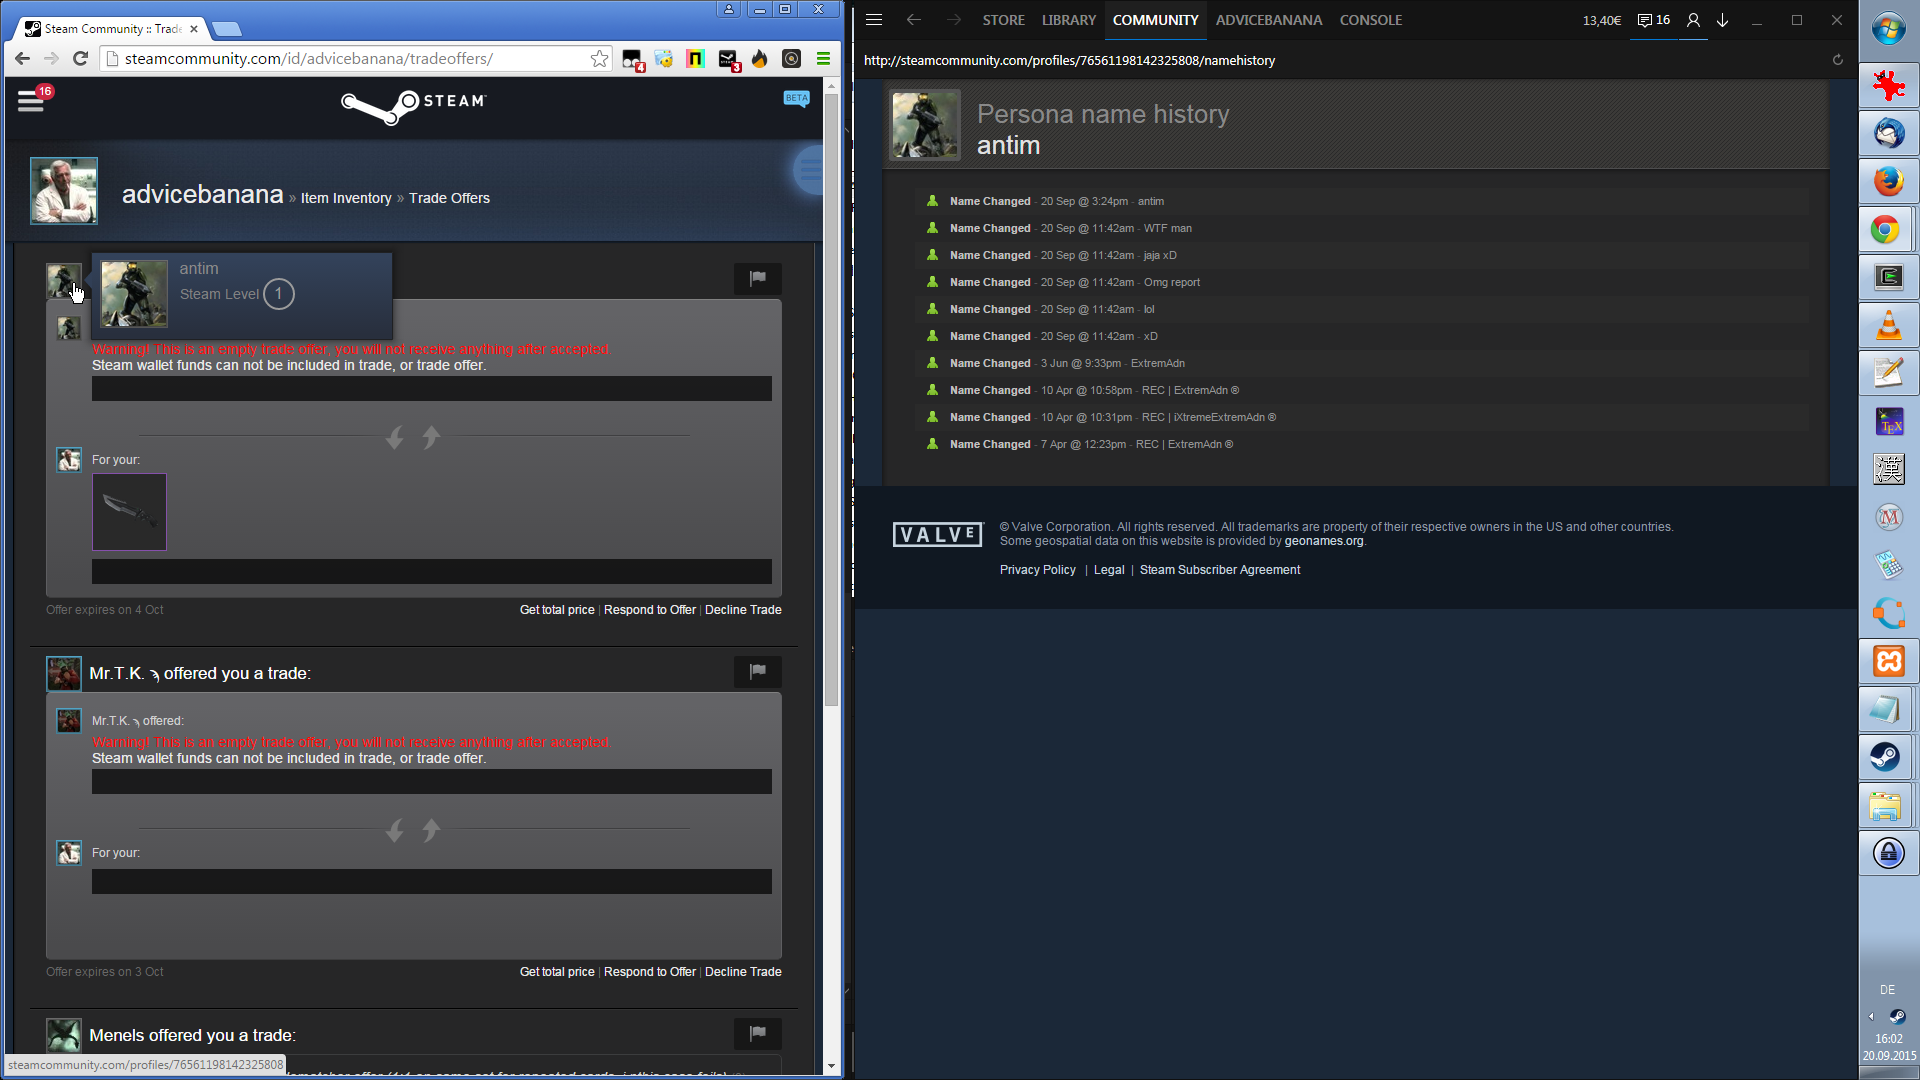Open Steam client downloads arrow icon
1920x1080 pixels.
(1722, 20)
